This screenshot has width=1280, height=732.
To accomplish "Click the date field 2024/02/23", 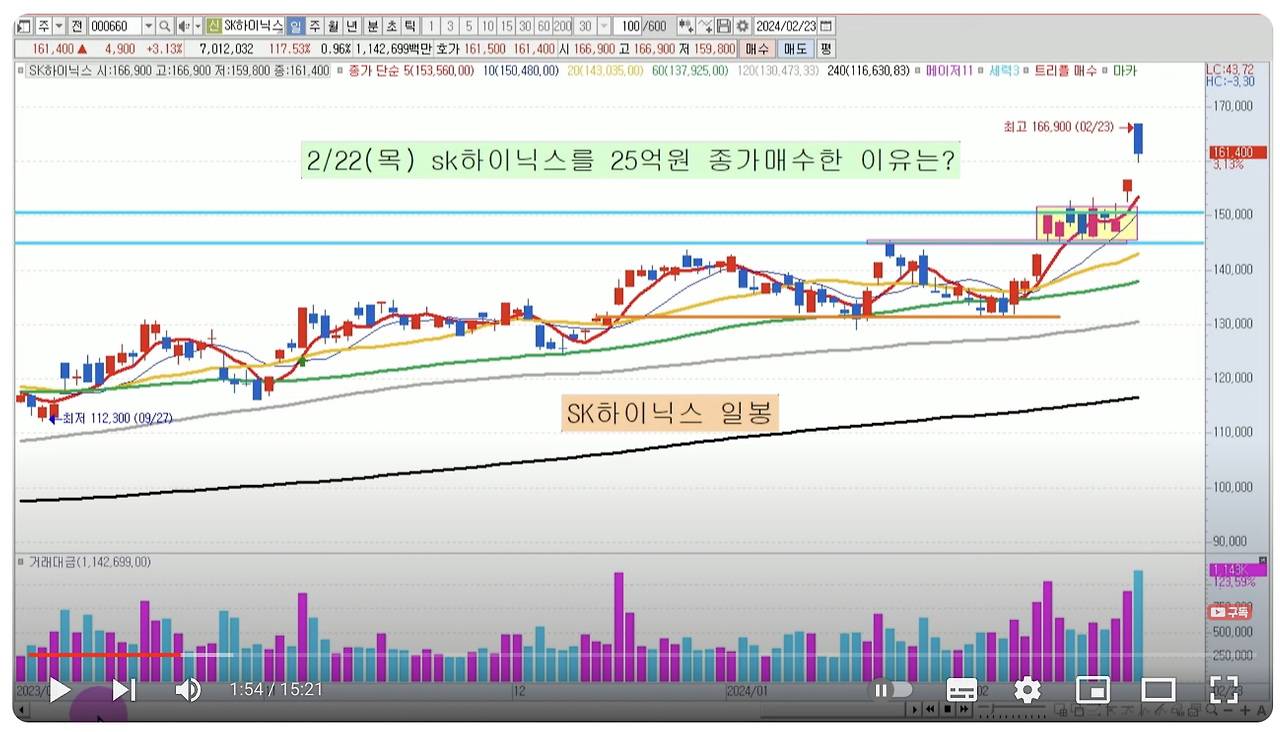I will 786,26.
